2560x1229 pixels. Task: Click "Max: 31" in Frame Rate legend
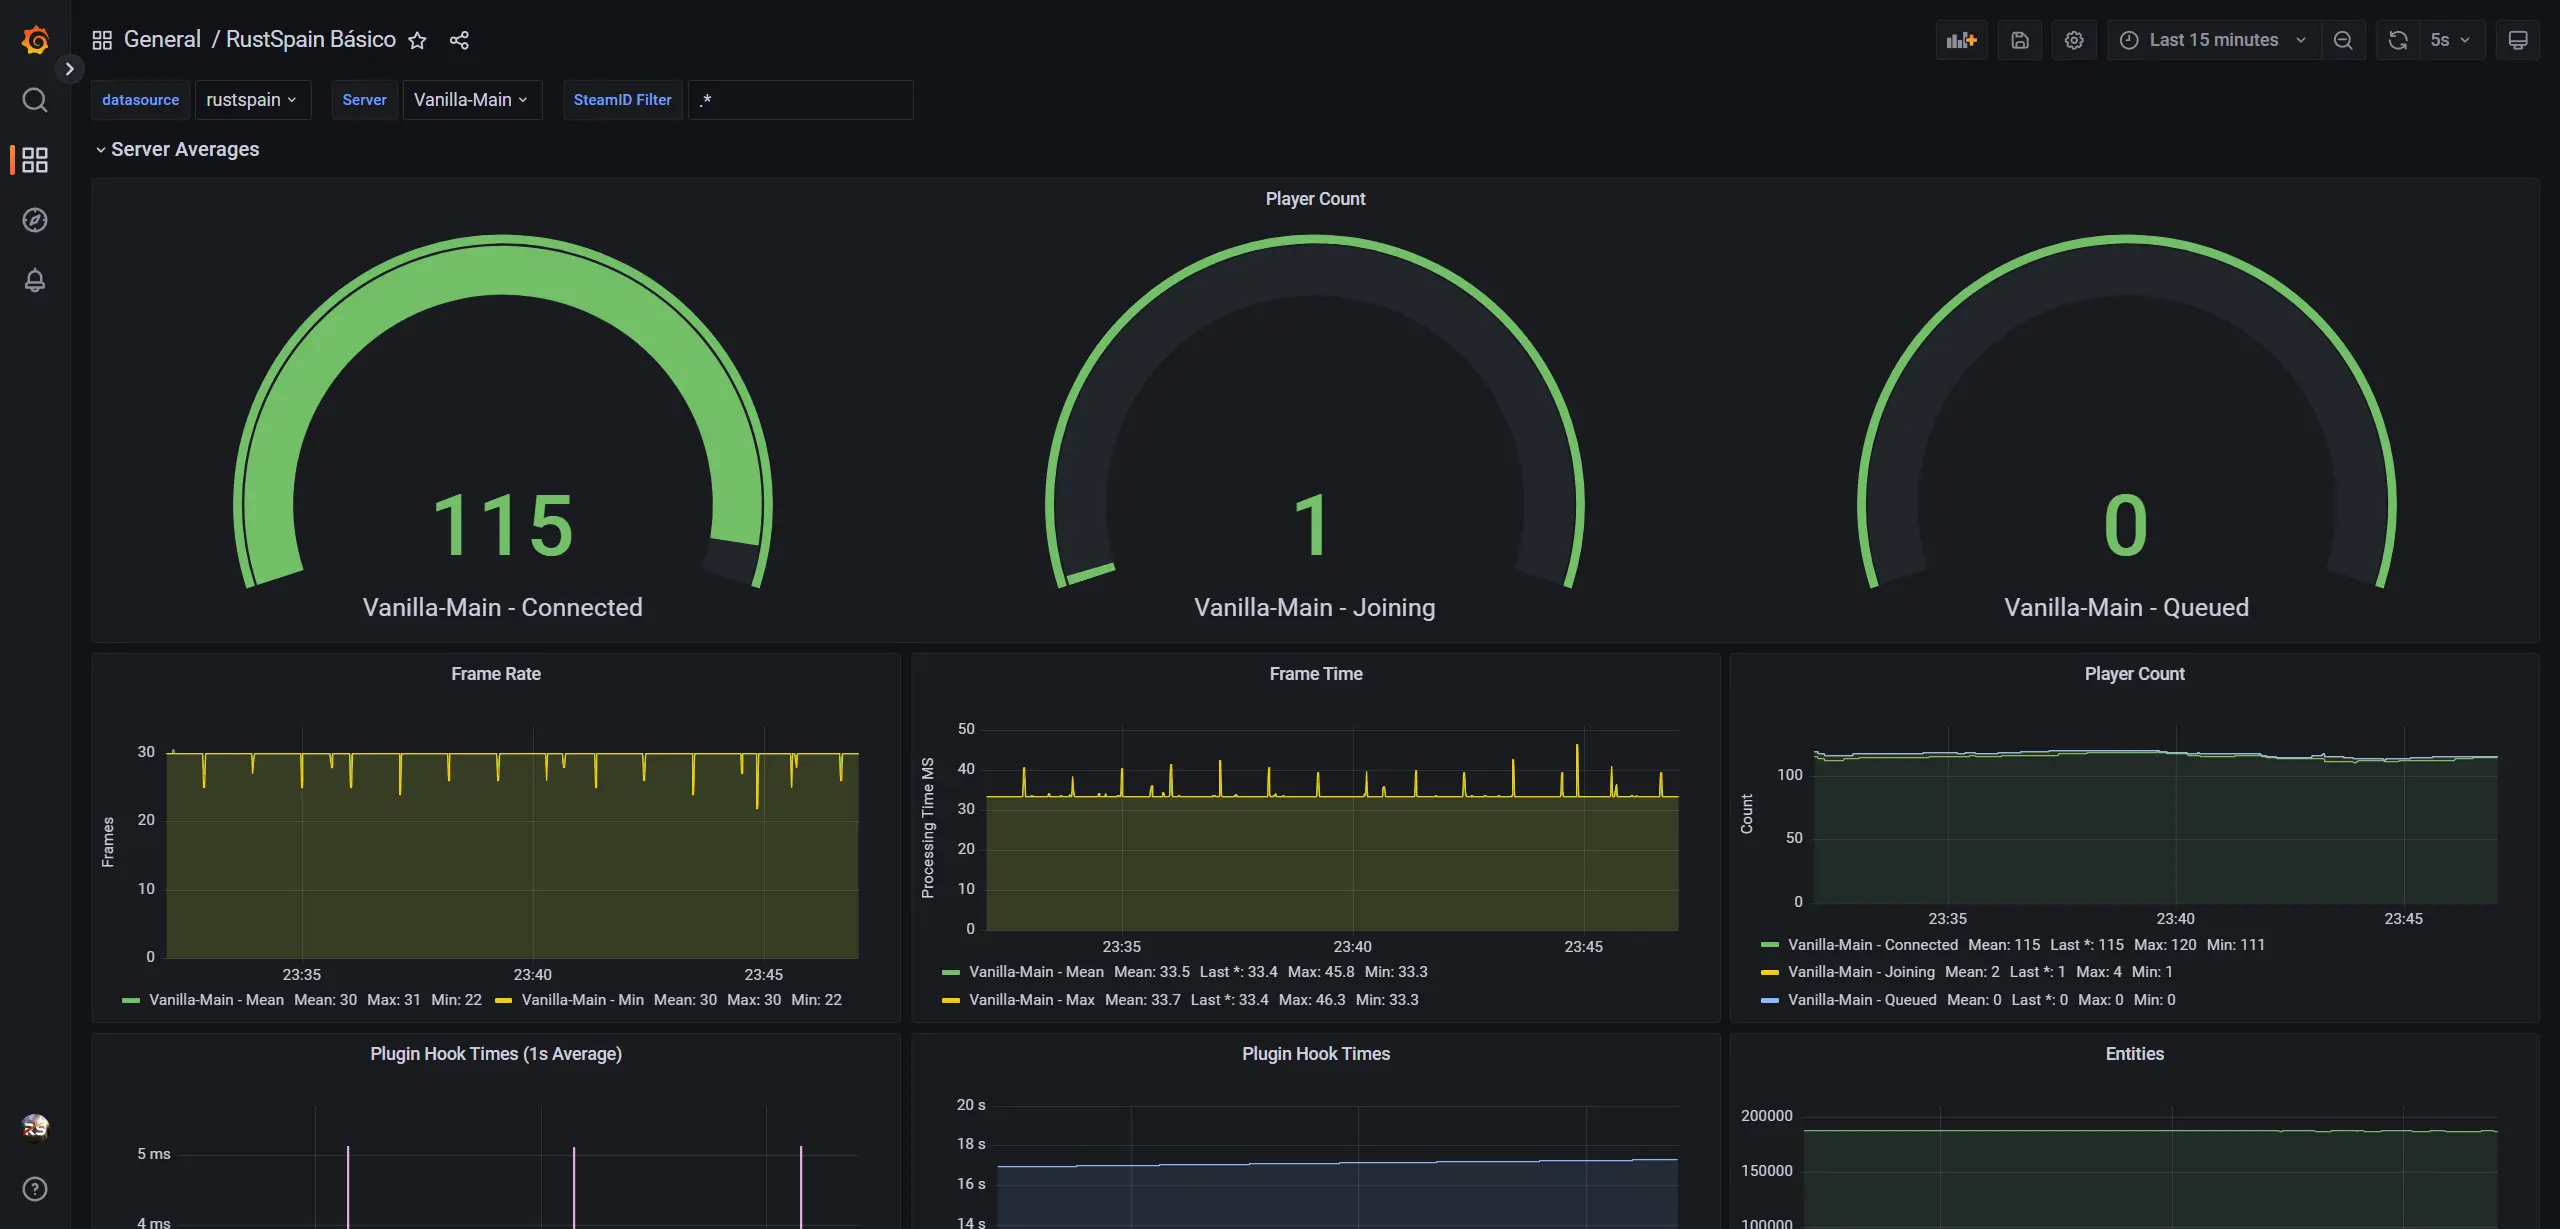click(x=393, y=1000)
